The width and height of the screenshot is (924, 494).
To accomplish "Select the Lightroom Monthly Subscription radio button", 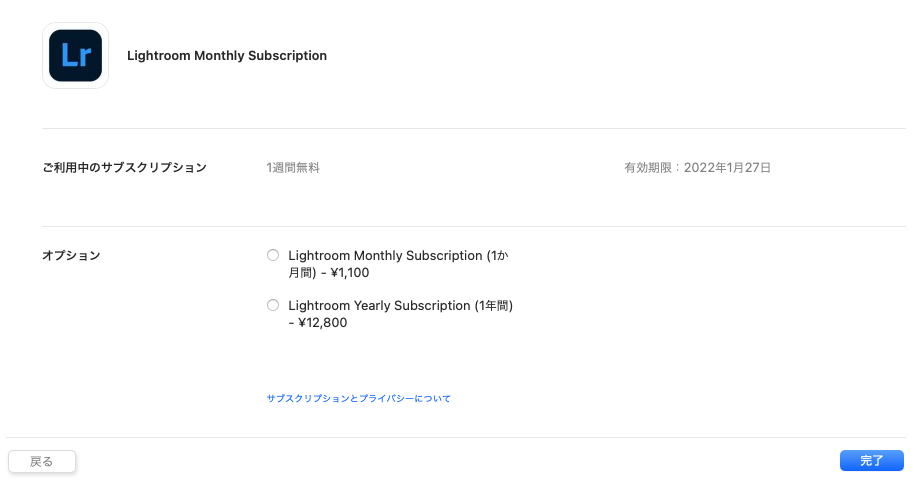I will (x=273, y=255).
